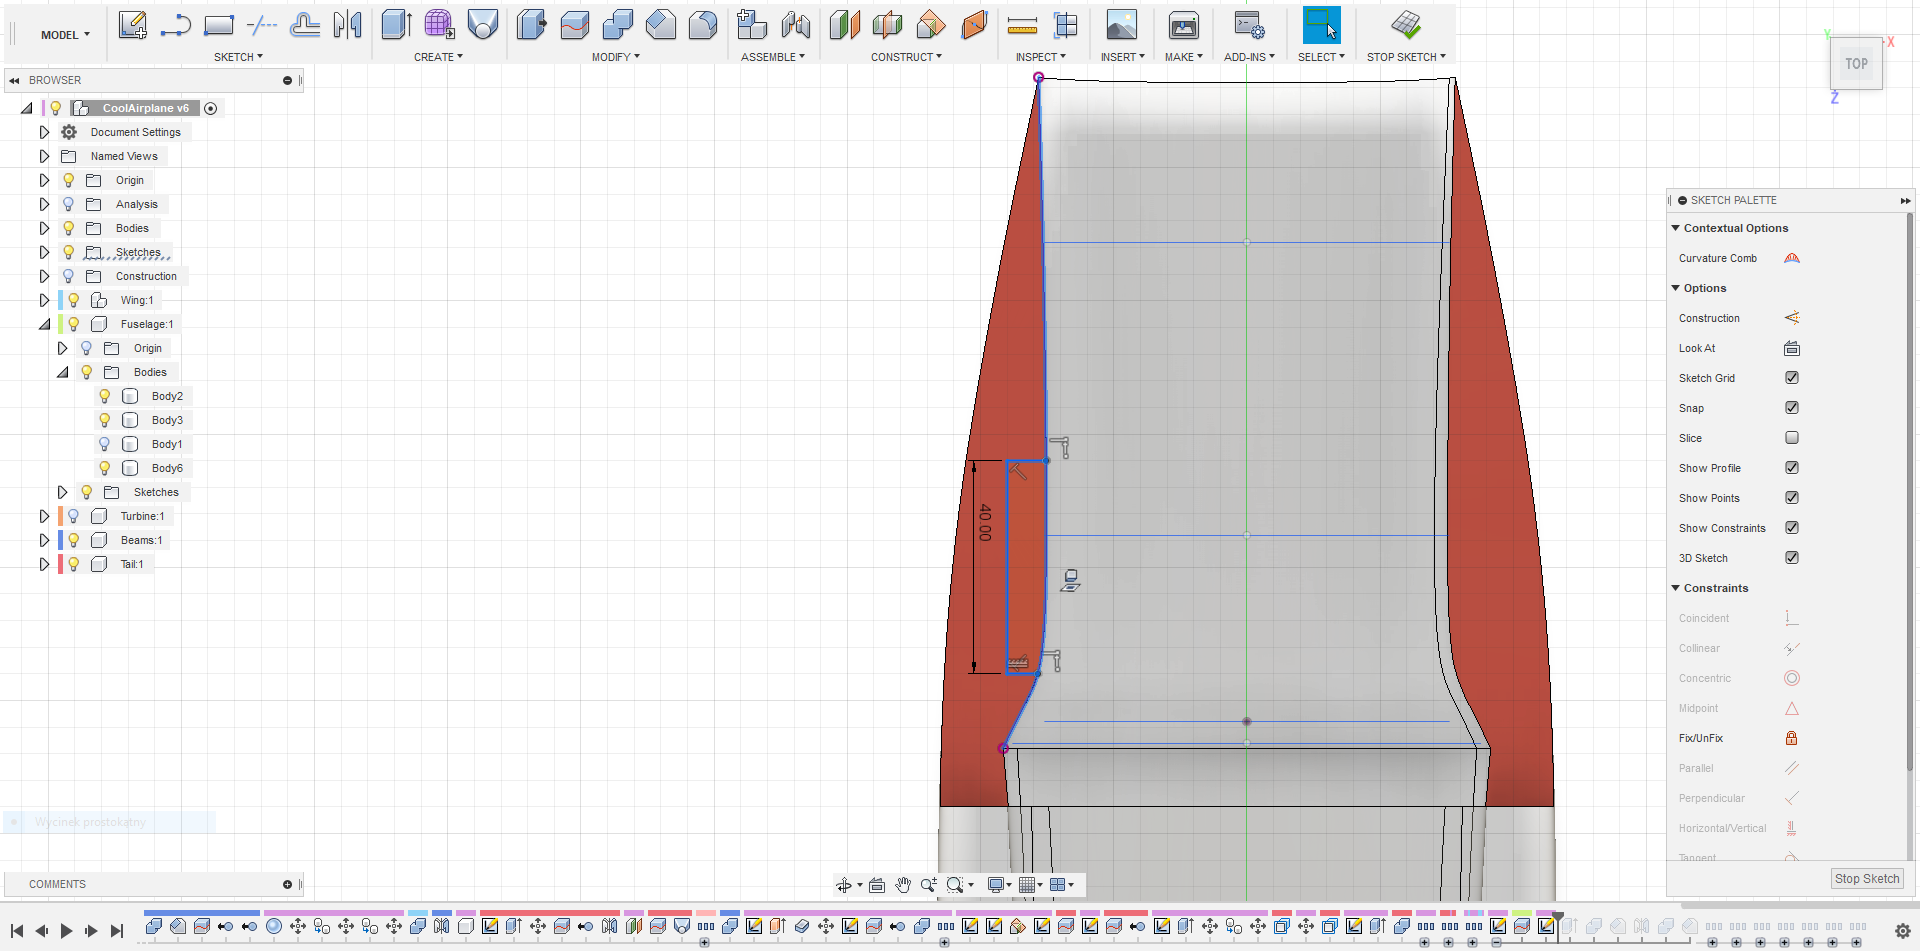This screenshot has height=951, width=1920.
Task: Click the Stop Sketch button
Action: coord(1867,879)
